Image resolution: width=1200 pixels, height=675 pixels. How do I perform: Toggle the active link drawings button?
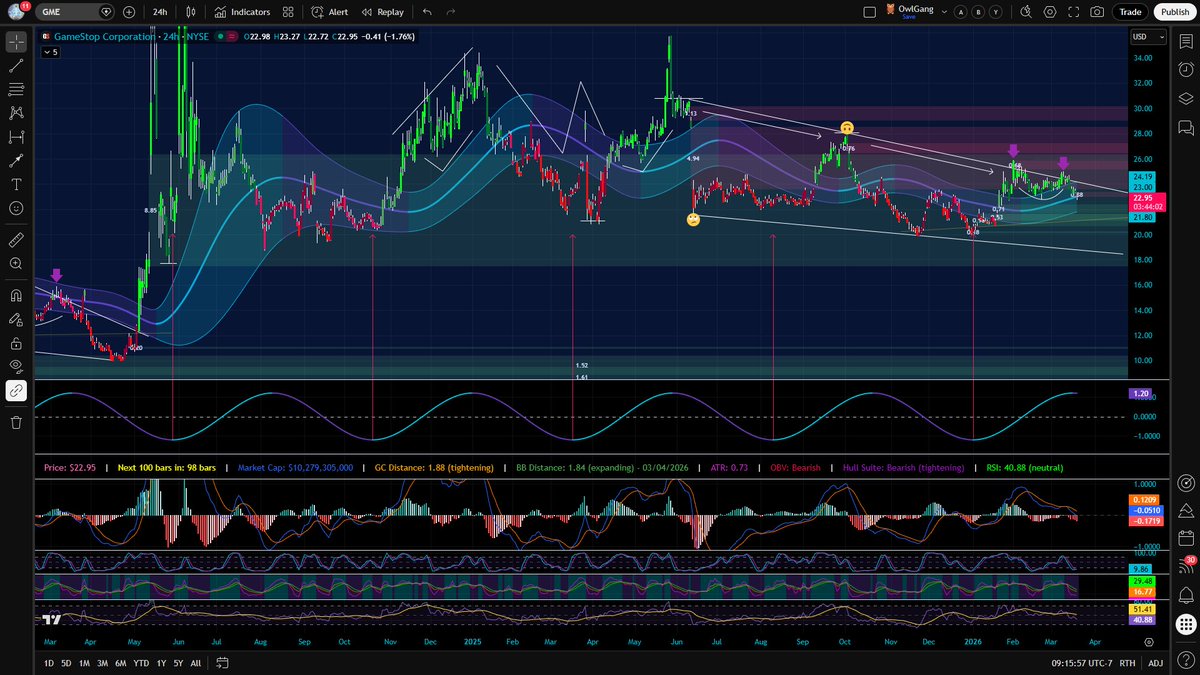click(16, 391)
